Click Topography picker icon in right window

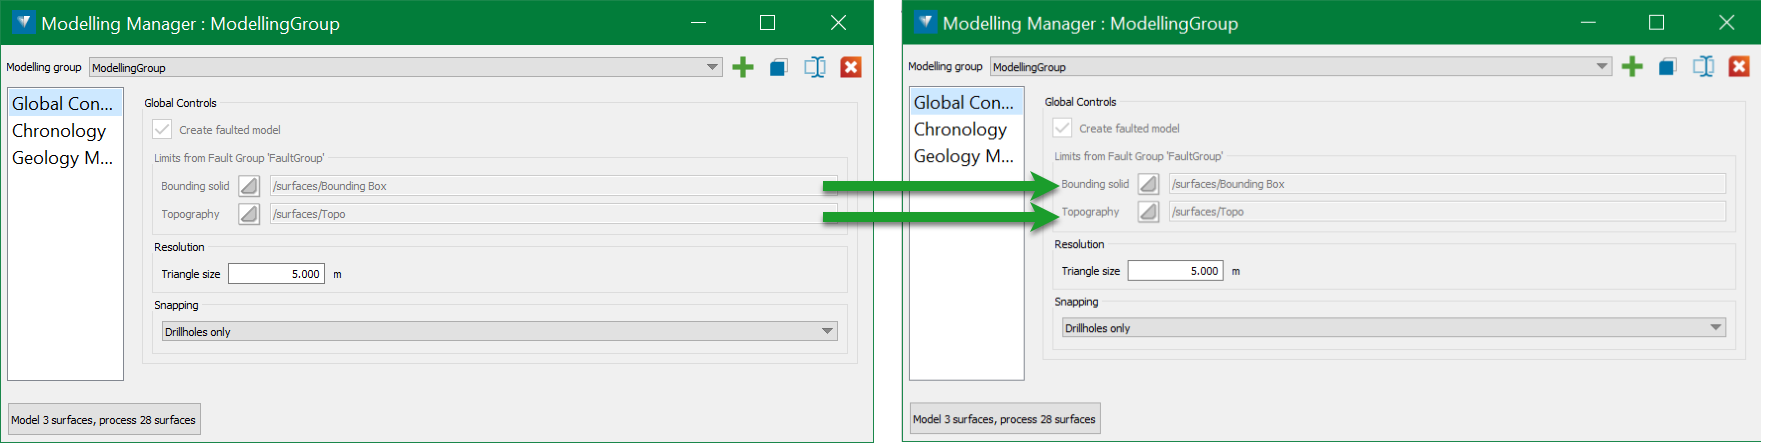[1149, 212]
